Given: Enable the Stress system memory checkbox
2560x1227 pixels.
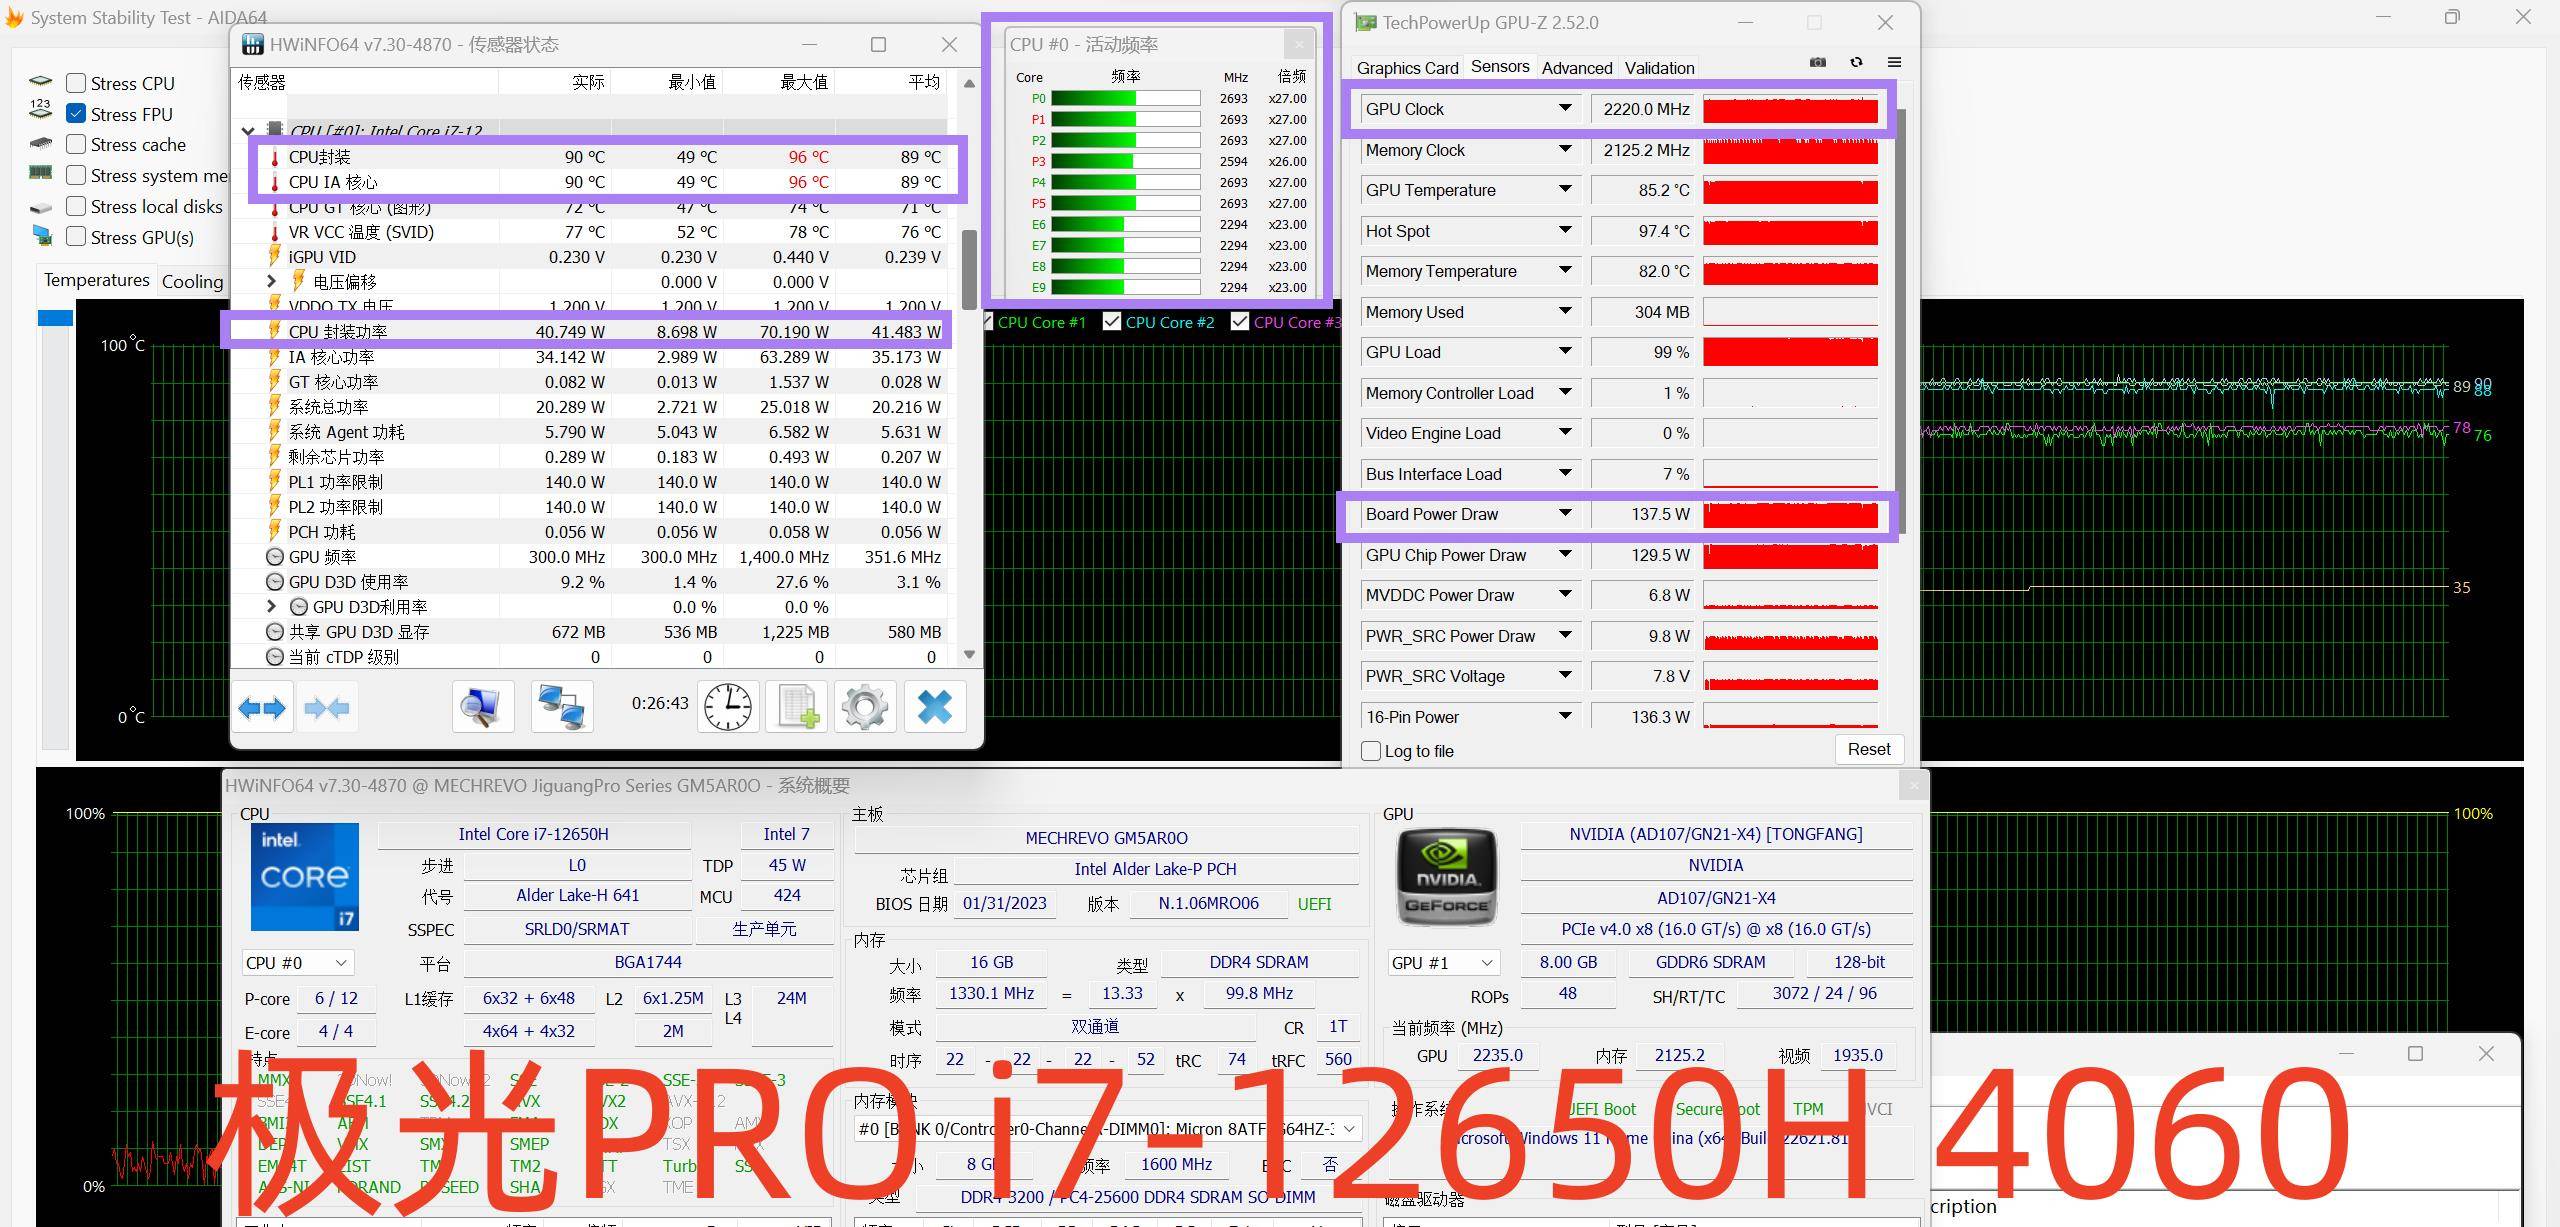Looking at the screenshot, I should click(76, 176).
